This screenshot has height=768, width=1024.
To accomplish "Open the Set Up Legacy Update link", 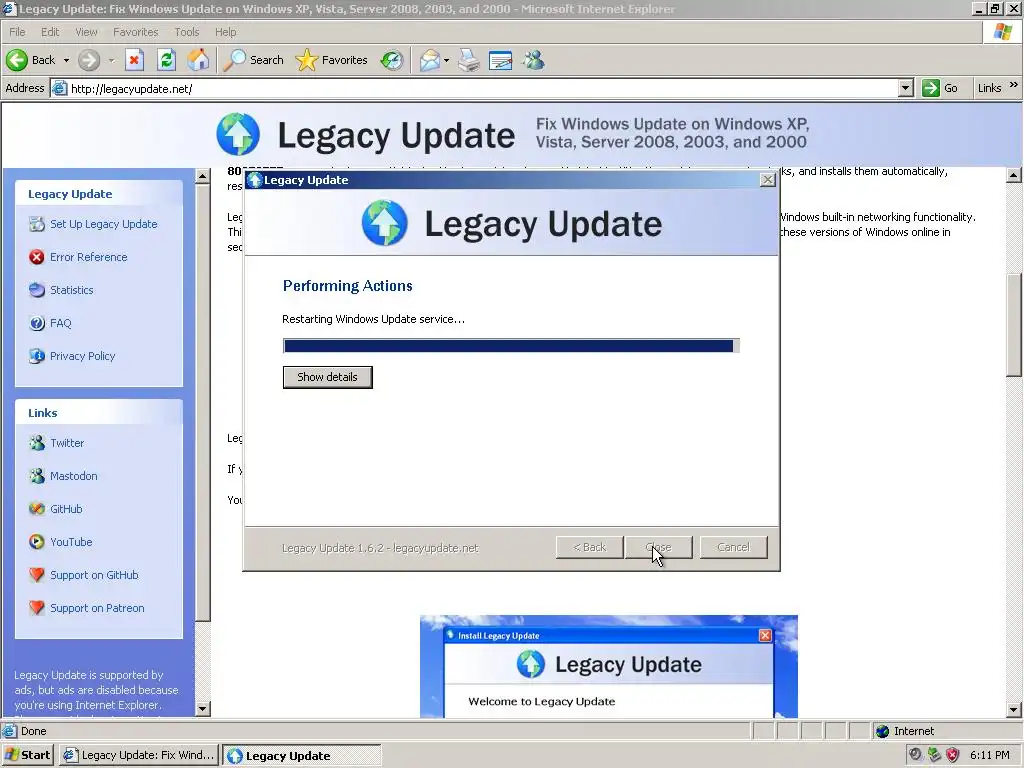I will [x=104, y=224].
